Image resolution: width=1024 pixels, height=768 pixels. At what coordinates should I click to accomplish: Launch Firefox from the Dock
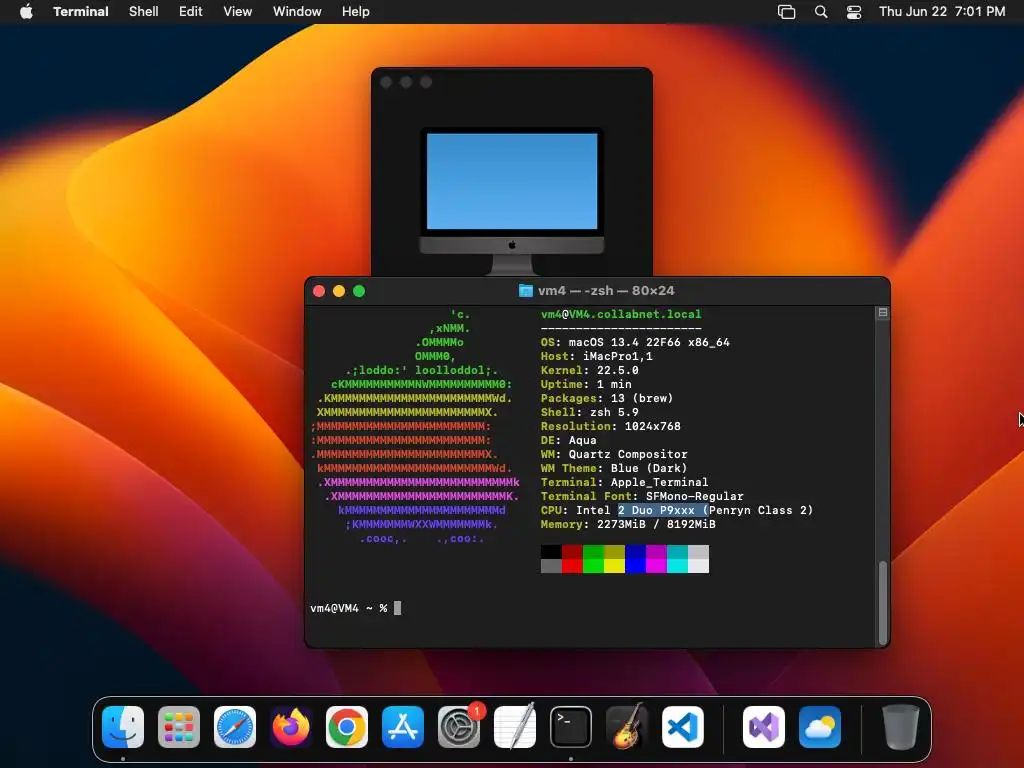click(x=291, y=727)
